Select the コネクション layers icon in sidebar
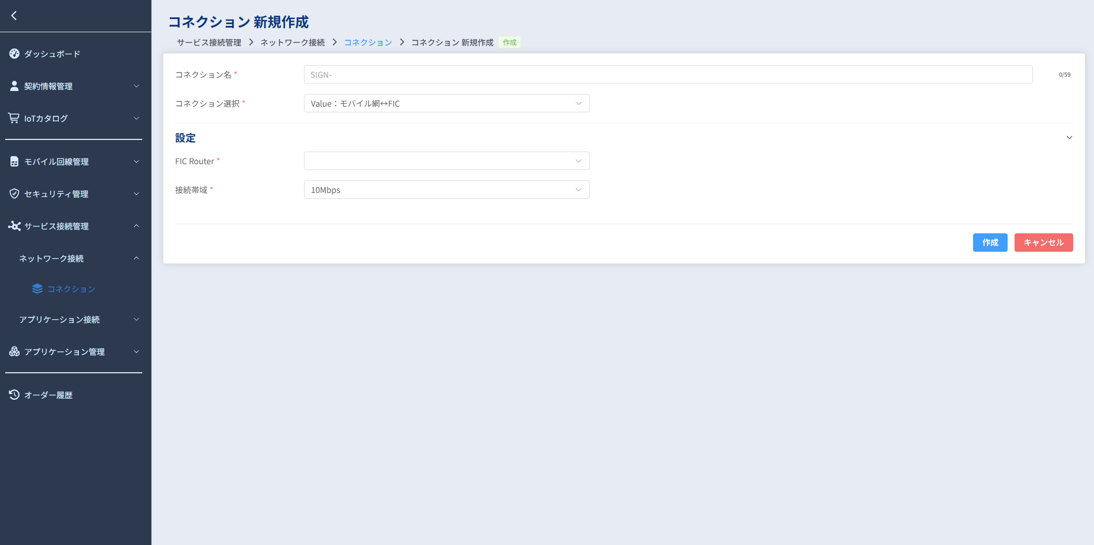Image resolution: width=1094 pixels, height=545 pixels. pyautogui.click(x=37, y=289)
